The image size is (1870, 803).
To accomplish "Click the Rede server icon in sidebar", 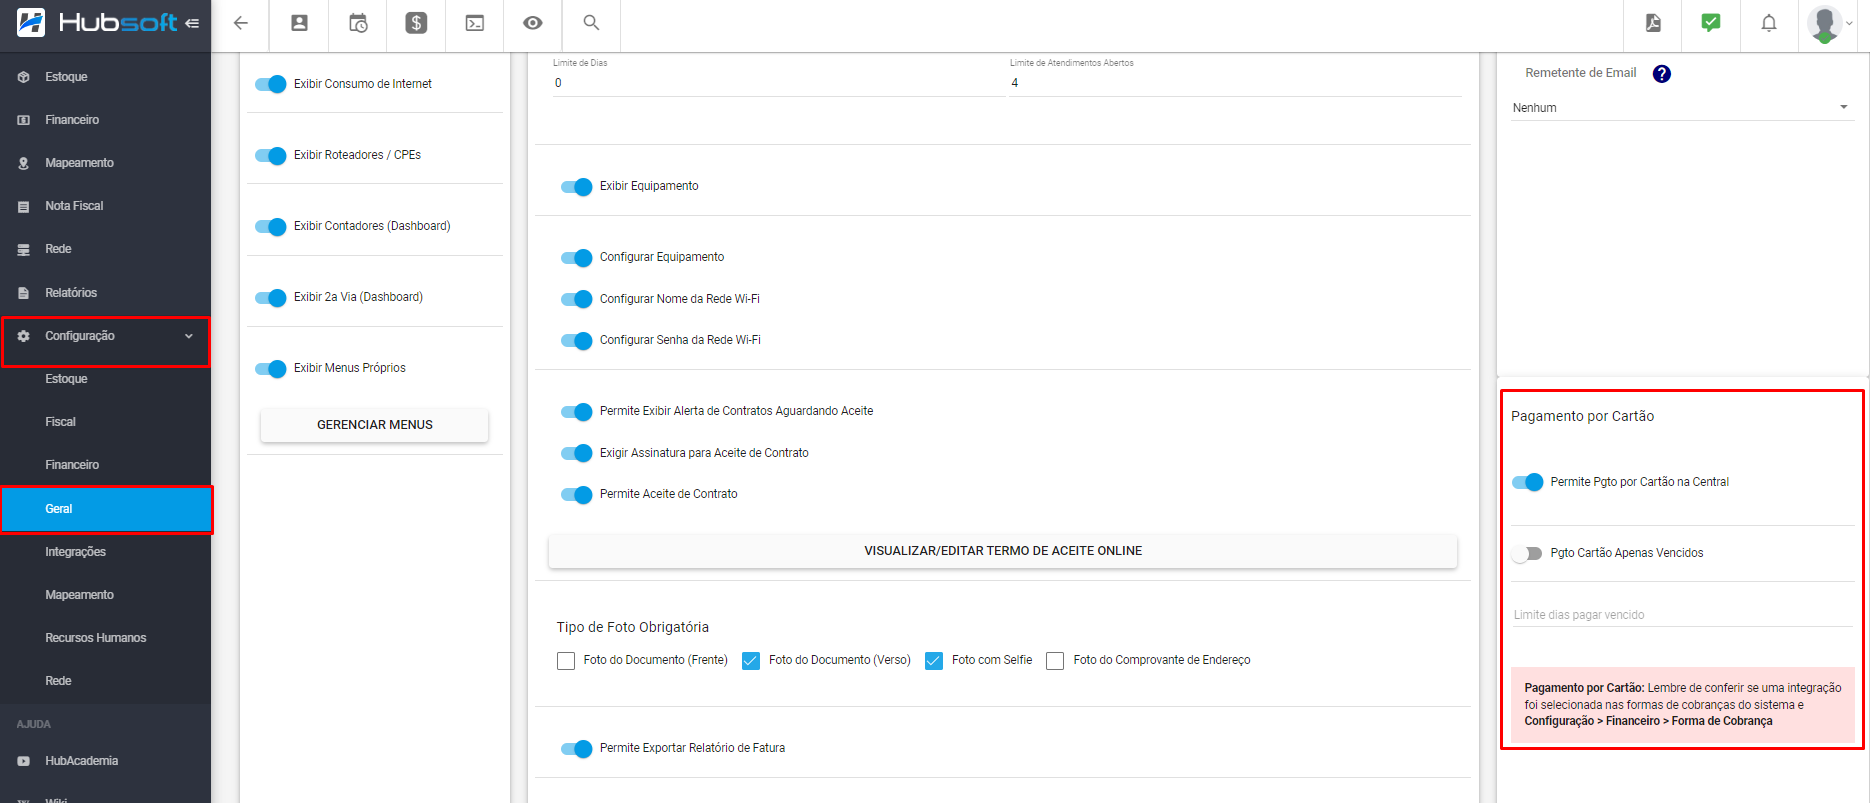I will (x=23, y=249).
